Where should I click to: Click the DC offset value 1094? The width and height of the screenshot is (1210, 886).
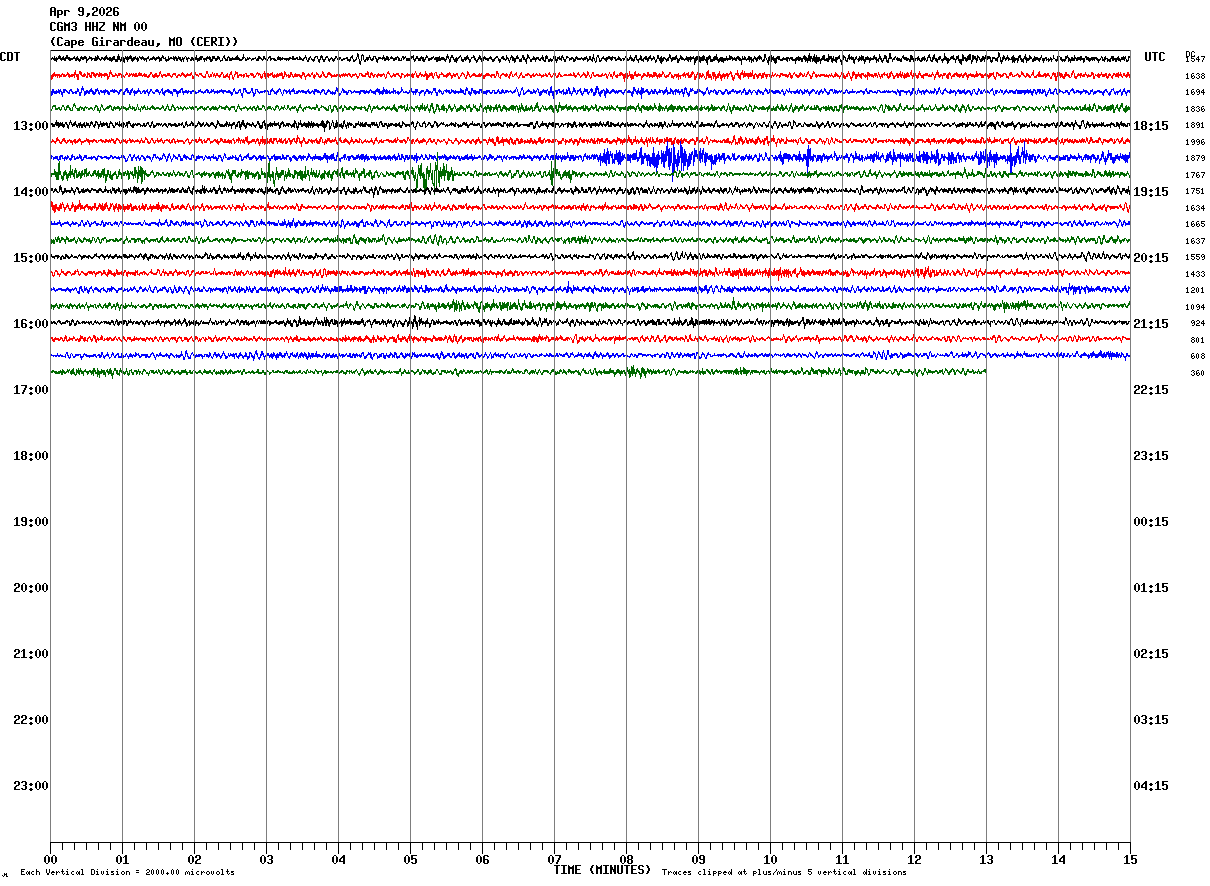coord(1195,307)
